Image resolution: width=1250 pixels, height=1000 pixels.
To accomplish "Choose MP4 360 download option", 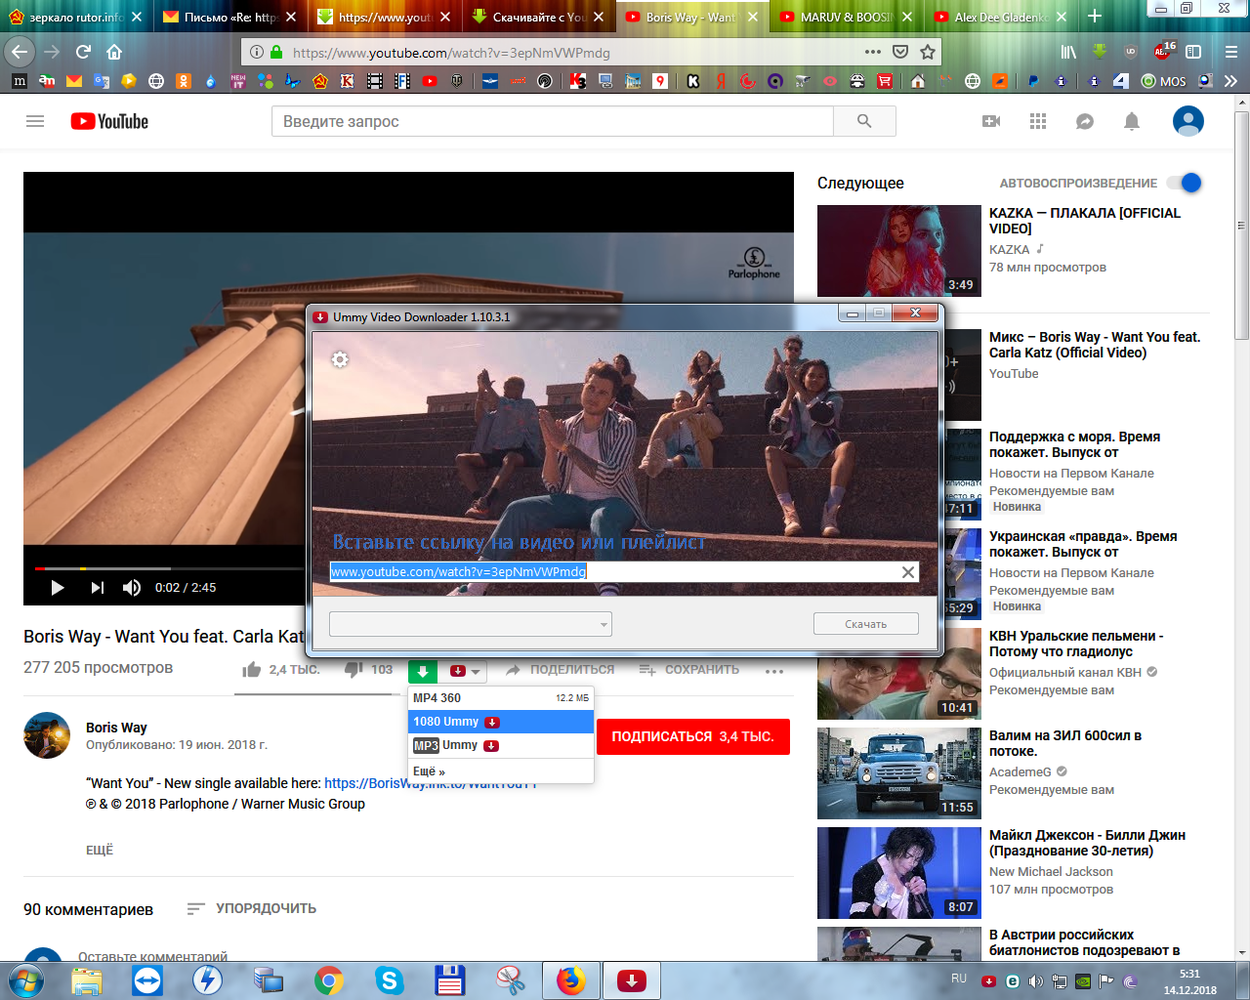I will coord(501,698).
